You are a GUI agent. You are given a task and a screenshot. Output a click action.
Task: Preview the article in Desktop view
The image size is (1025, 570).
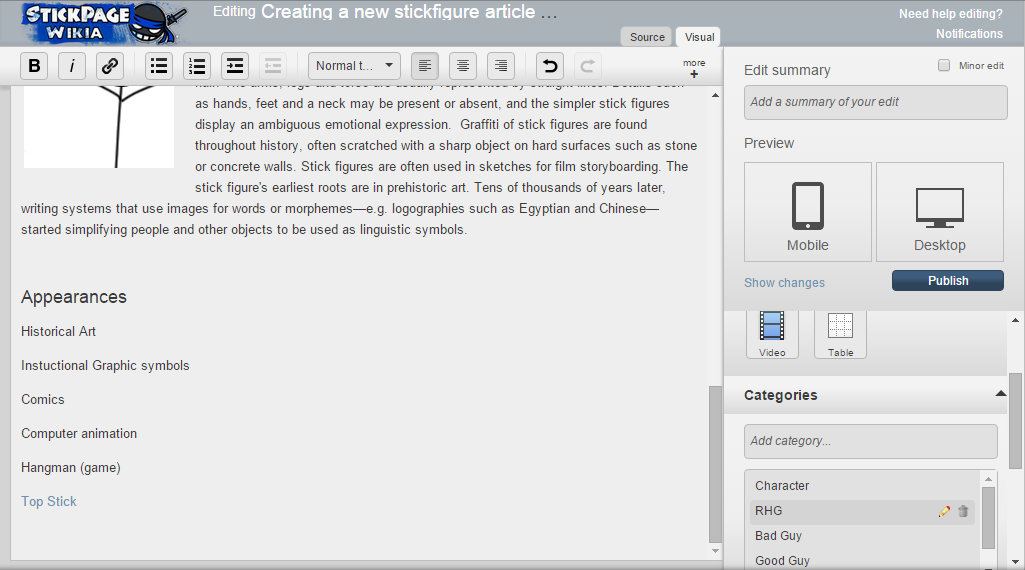[x=939, y=212]
